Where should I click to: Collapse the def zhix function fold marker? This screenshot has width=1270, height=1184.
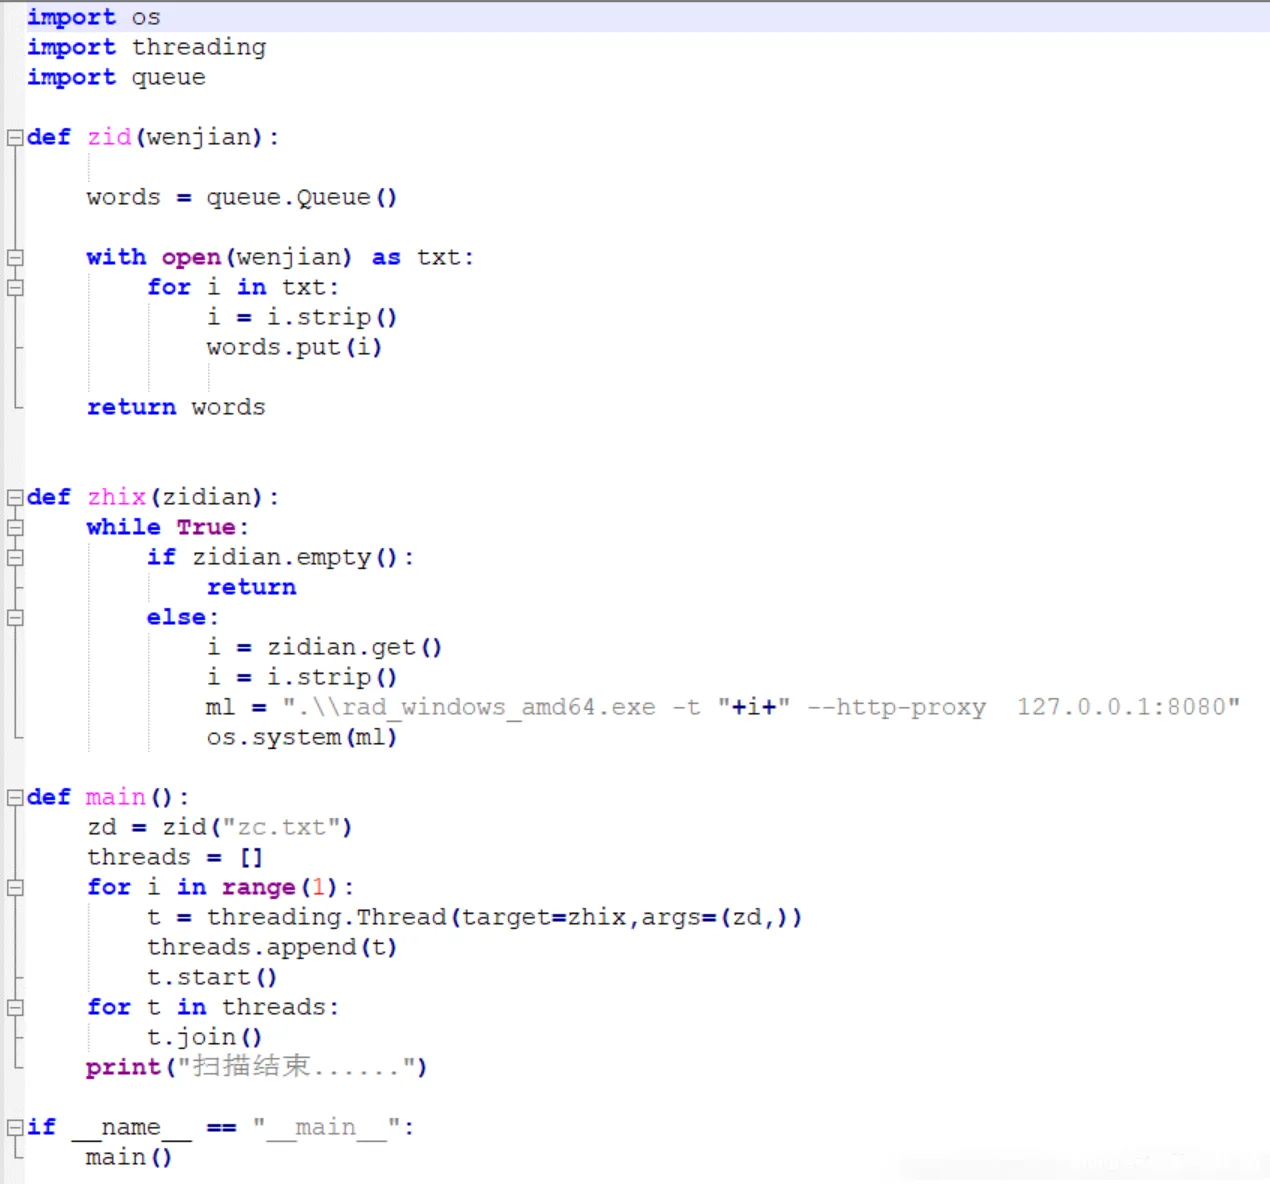[x=15, y=498]
